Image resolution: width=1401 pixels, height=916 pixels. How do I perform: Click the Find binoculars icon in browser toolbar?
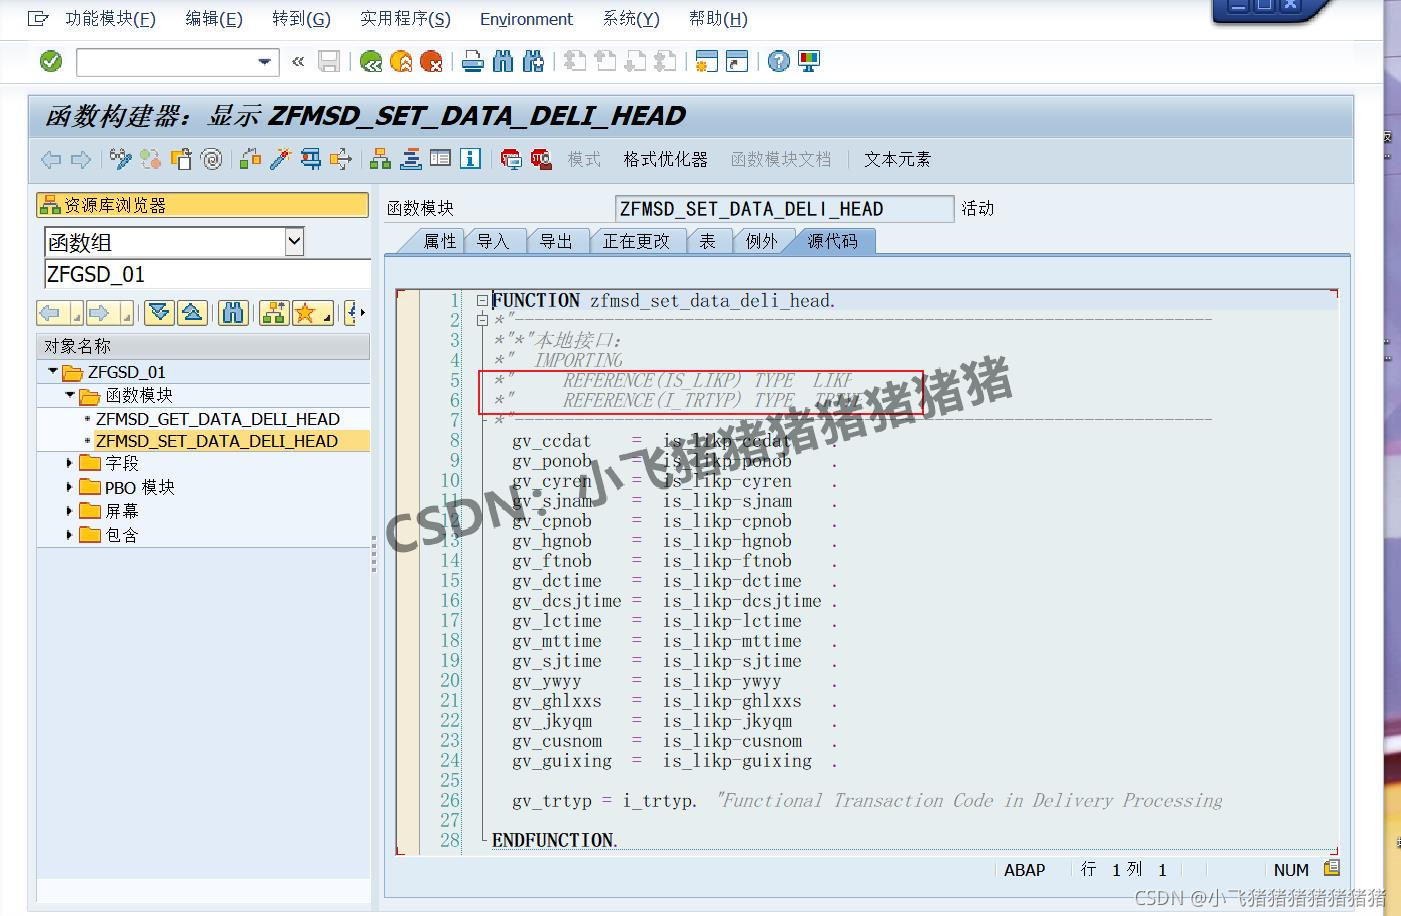[x=233, y=313]
